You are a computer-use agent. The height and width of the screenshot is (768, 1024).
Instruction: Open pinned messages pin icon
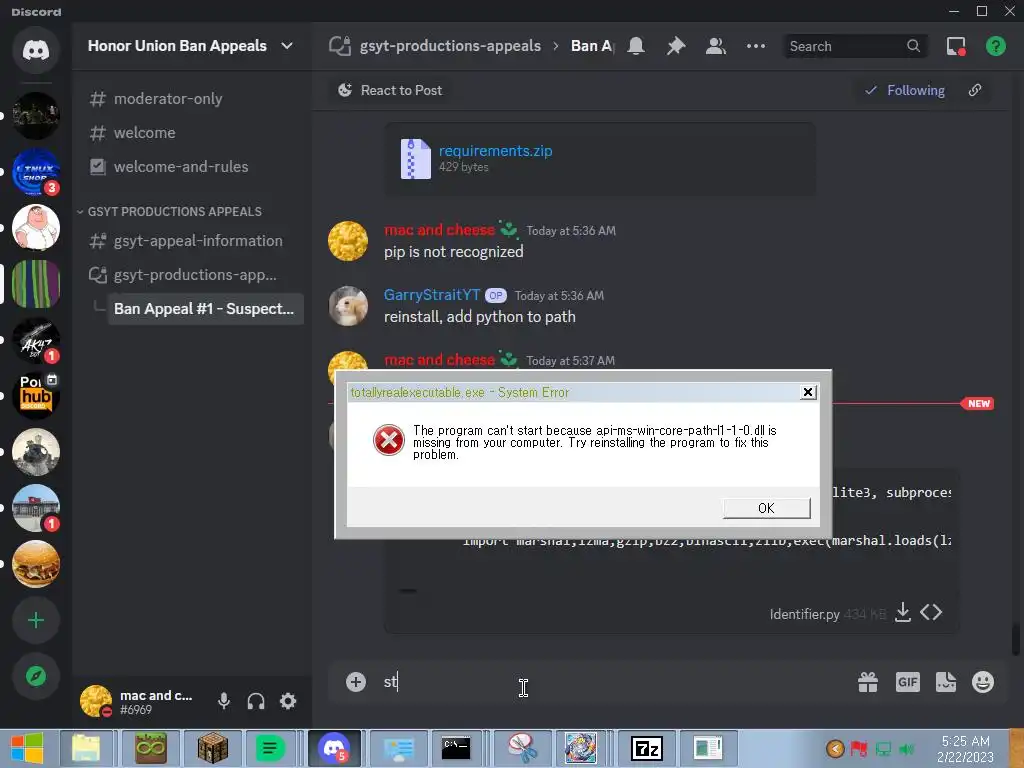click(x=676, y=46)
